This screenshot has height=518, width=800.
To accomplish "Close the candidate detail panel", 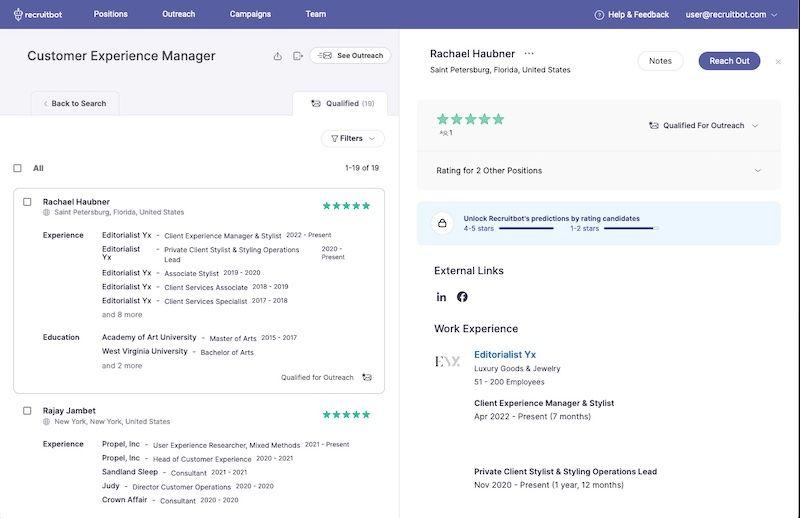I will tap(778, 61).
